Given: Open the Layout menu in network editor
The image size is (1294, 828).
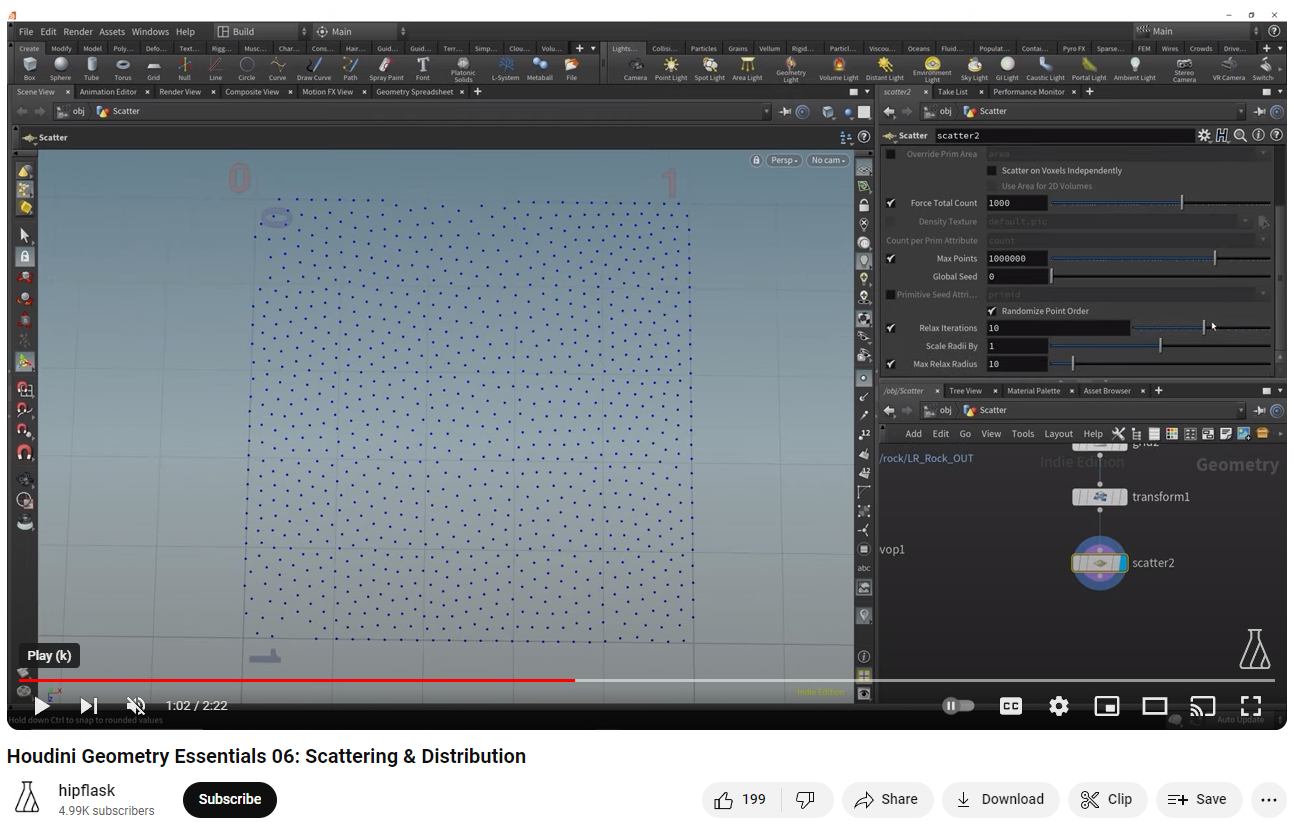Looking at the screenshot, I should [1058, 434].
